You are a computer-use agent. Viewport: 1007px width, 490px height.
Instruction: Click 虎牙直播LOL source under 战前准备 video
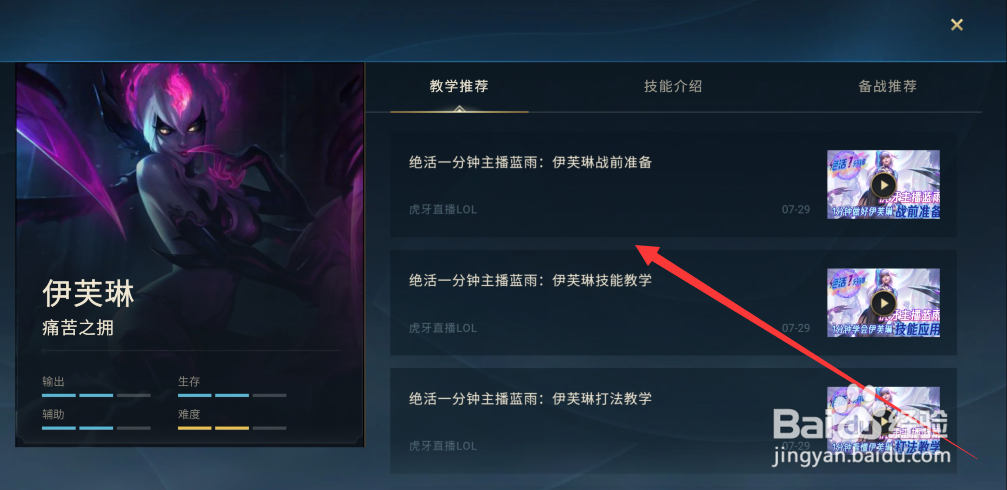[443, 210]
